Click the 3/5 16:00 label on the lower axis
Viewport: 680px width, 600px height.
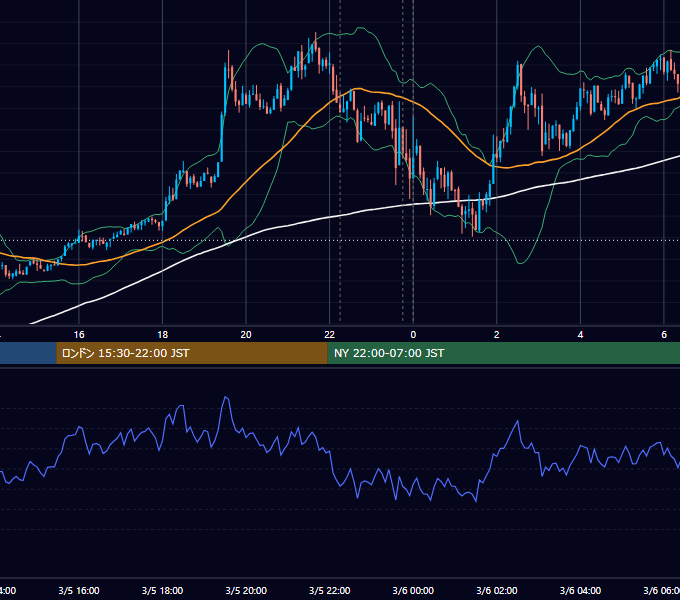[x=79, y=590]
